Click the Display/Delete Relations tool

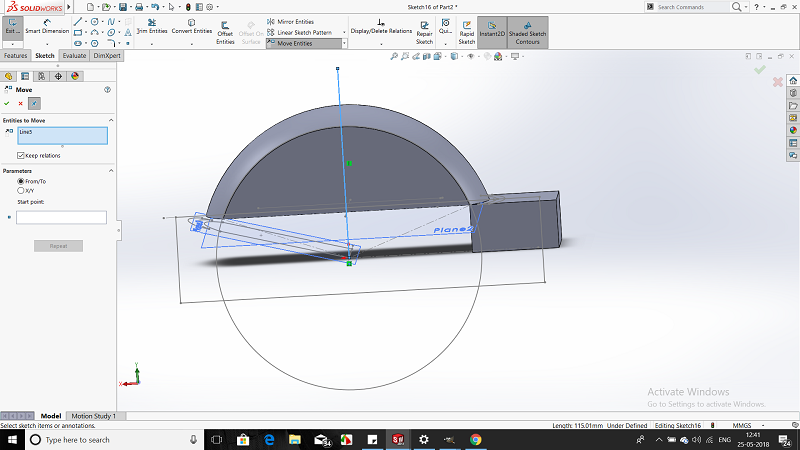[379, 26]
